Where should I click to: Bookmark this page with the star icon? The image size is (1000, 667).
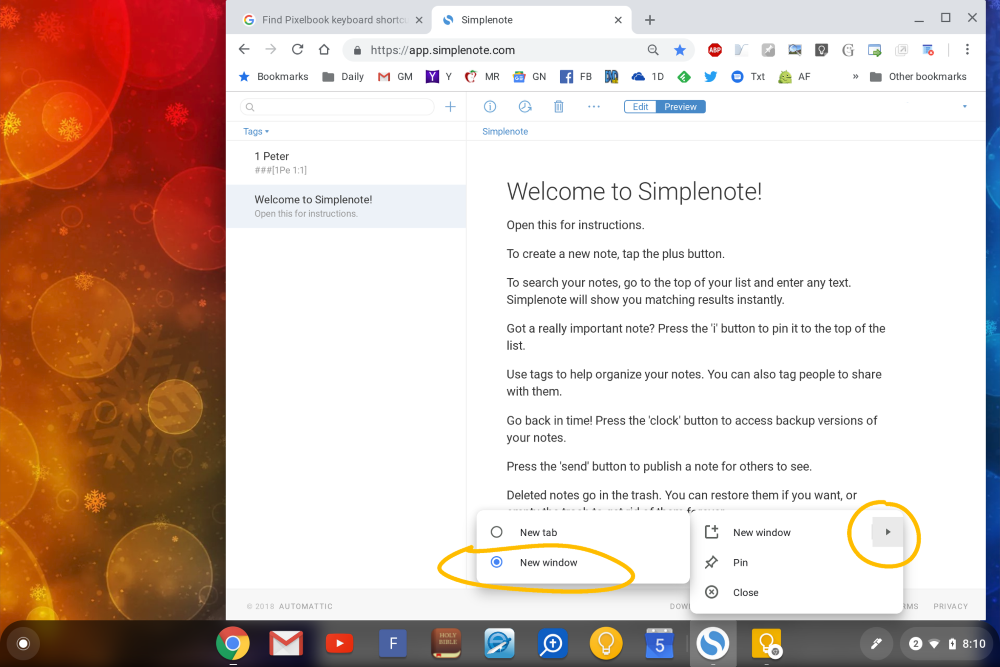tap(680, 50)
